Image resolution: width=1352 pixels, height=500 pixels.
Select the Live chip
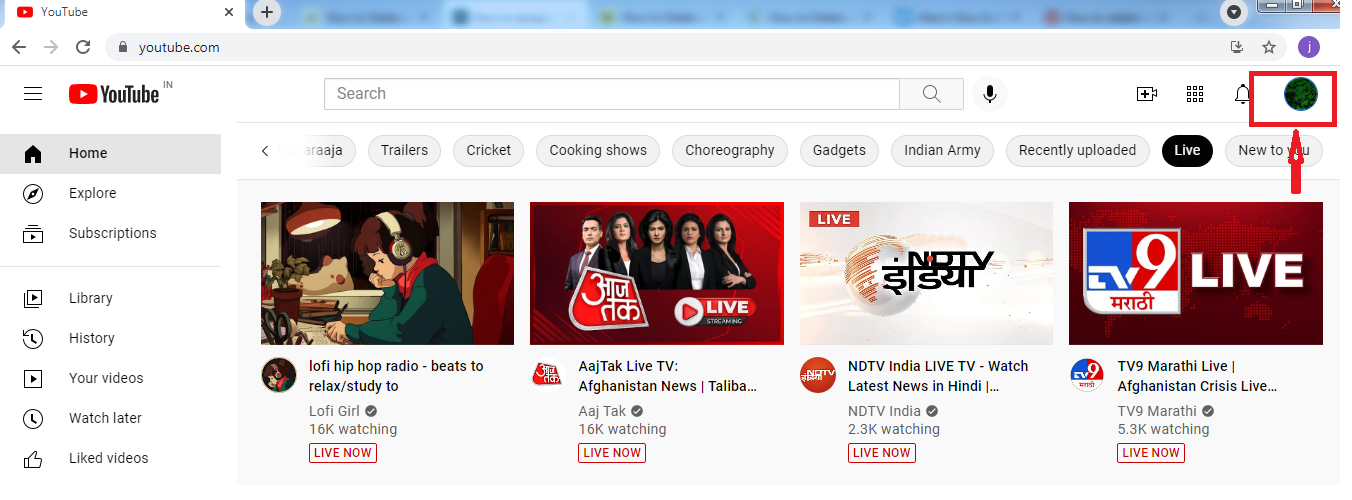(x=1187, y=151)
